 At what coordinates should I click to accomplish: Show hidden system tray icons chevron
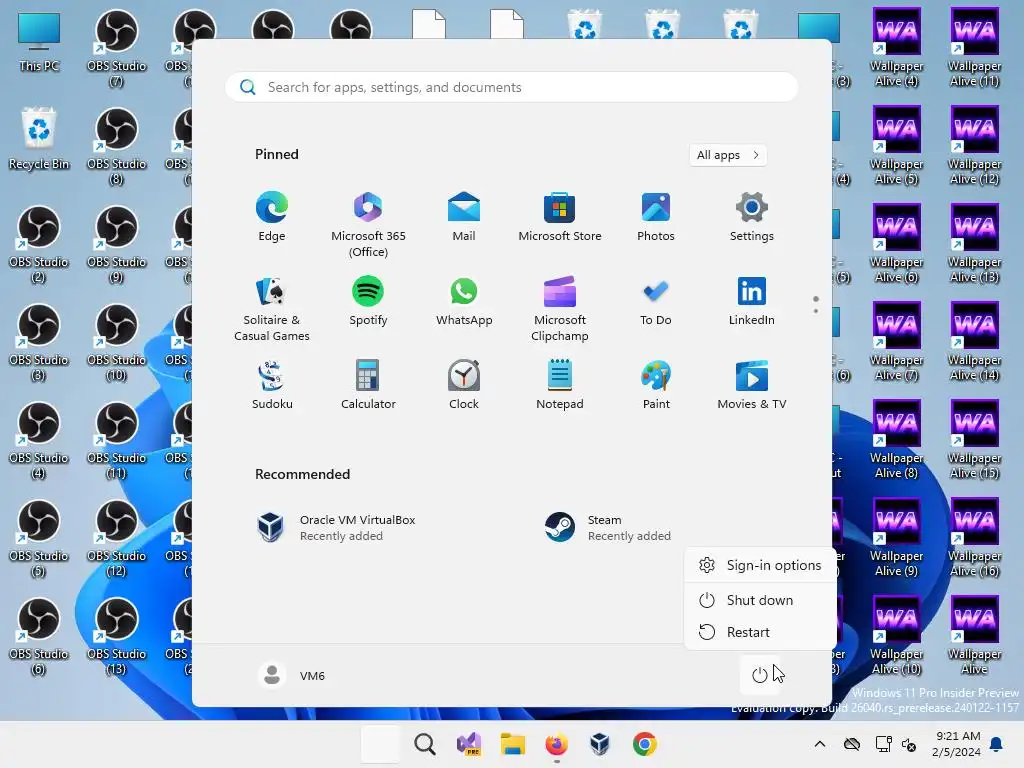pos(820,744)
